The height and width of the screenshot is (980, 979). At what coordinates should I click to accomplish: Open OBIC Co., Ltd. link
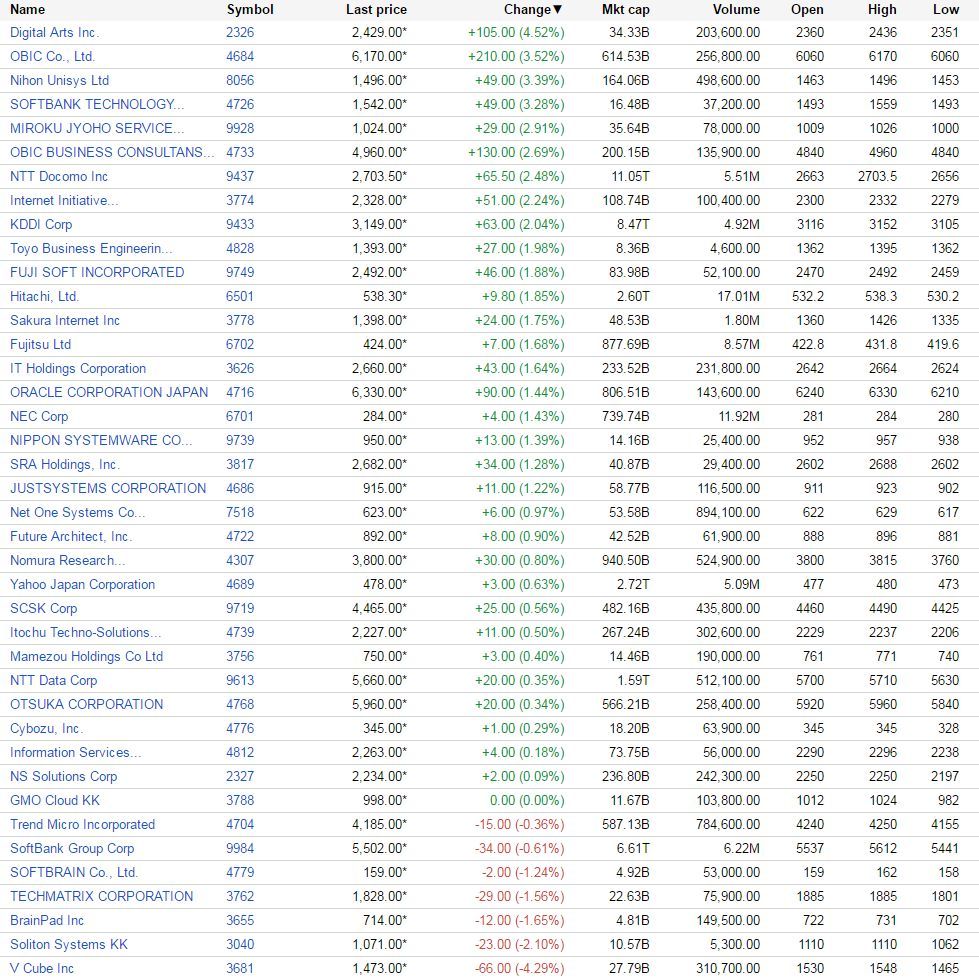(x=53, y=56)
